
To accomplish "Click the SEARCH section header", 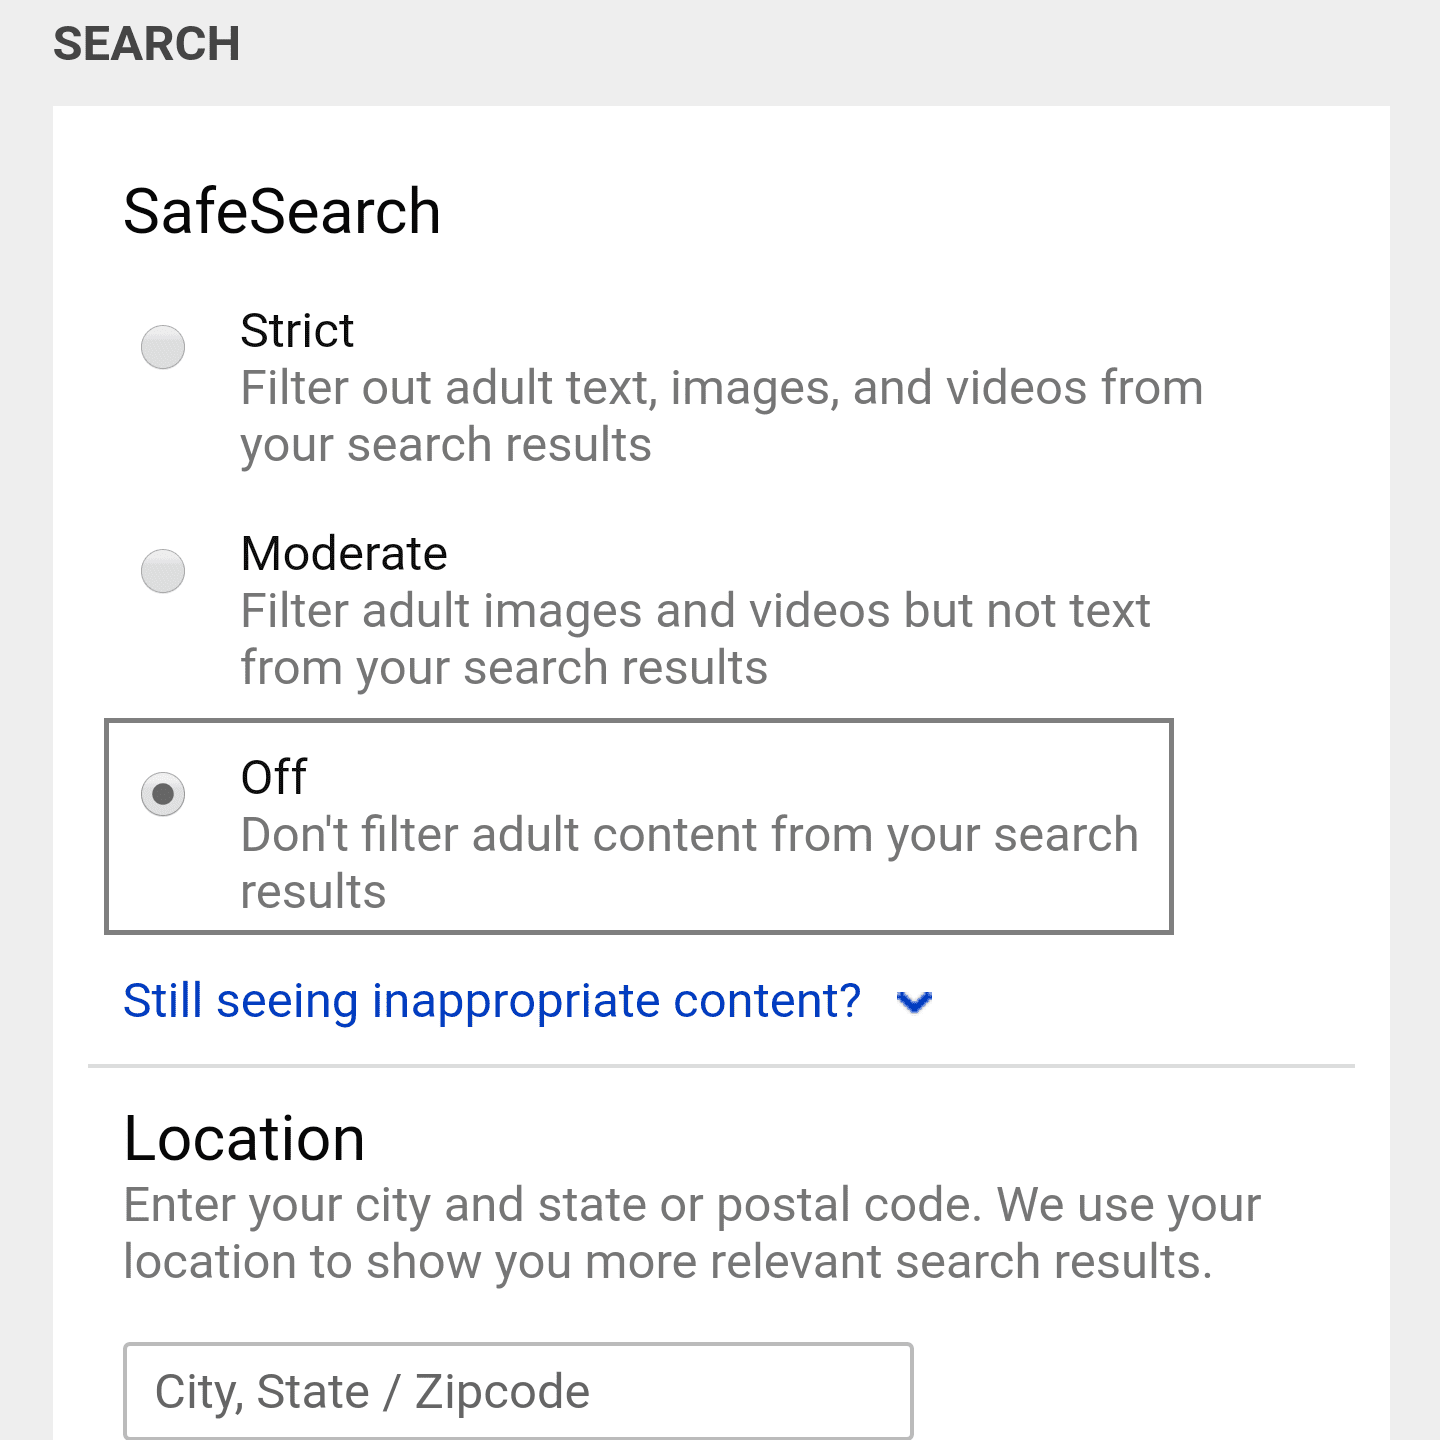I will tap(146, 44).
